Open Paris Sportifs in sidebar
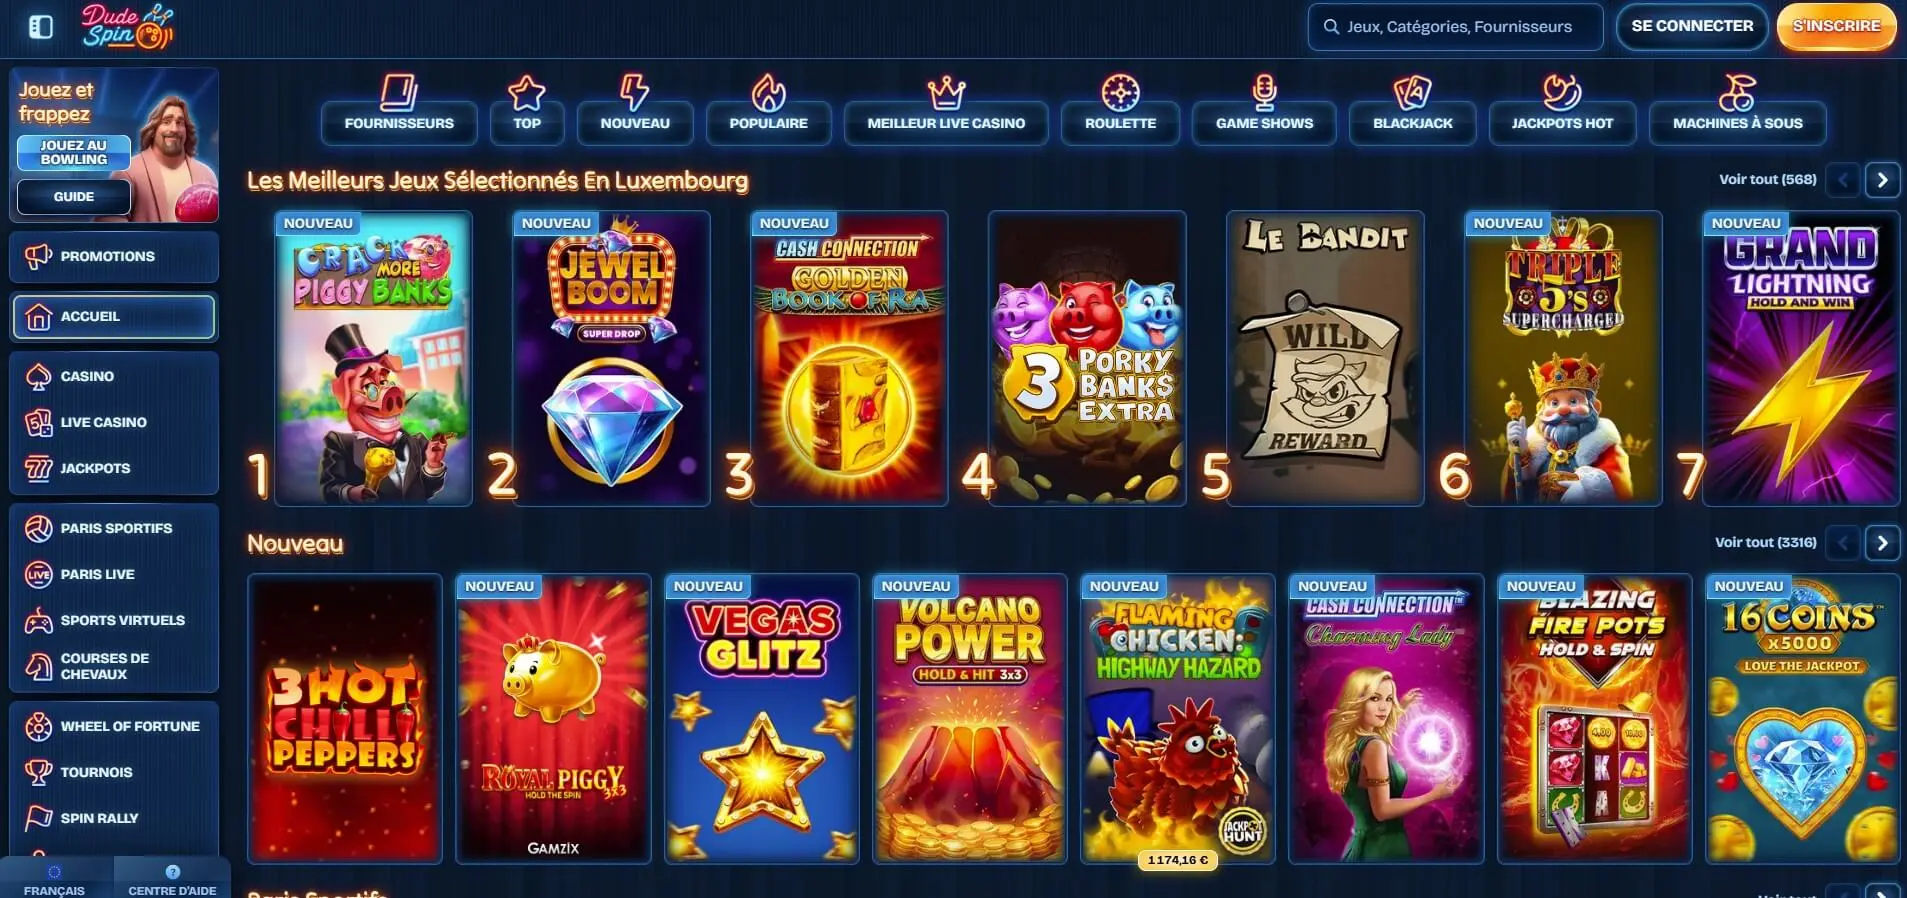 click(114, 528)
